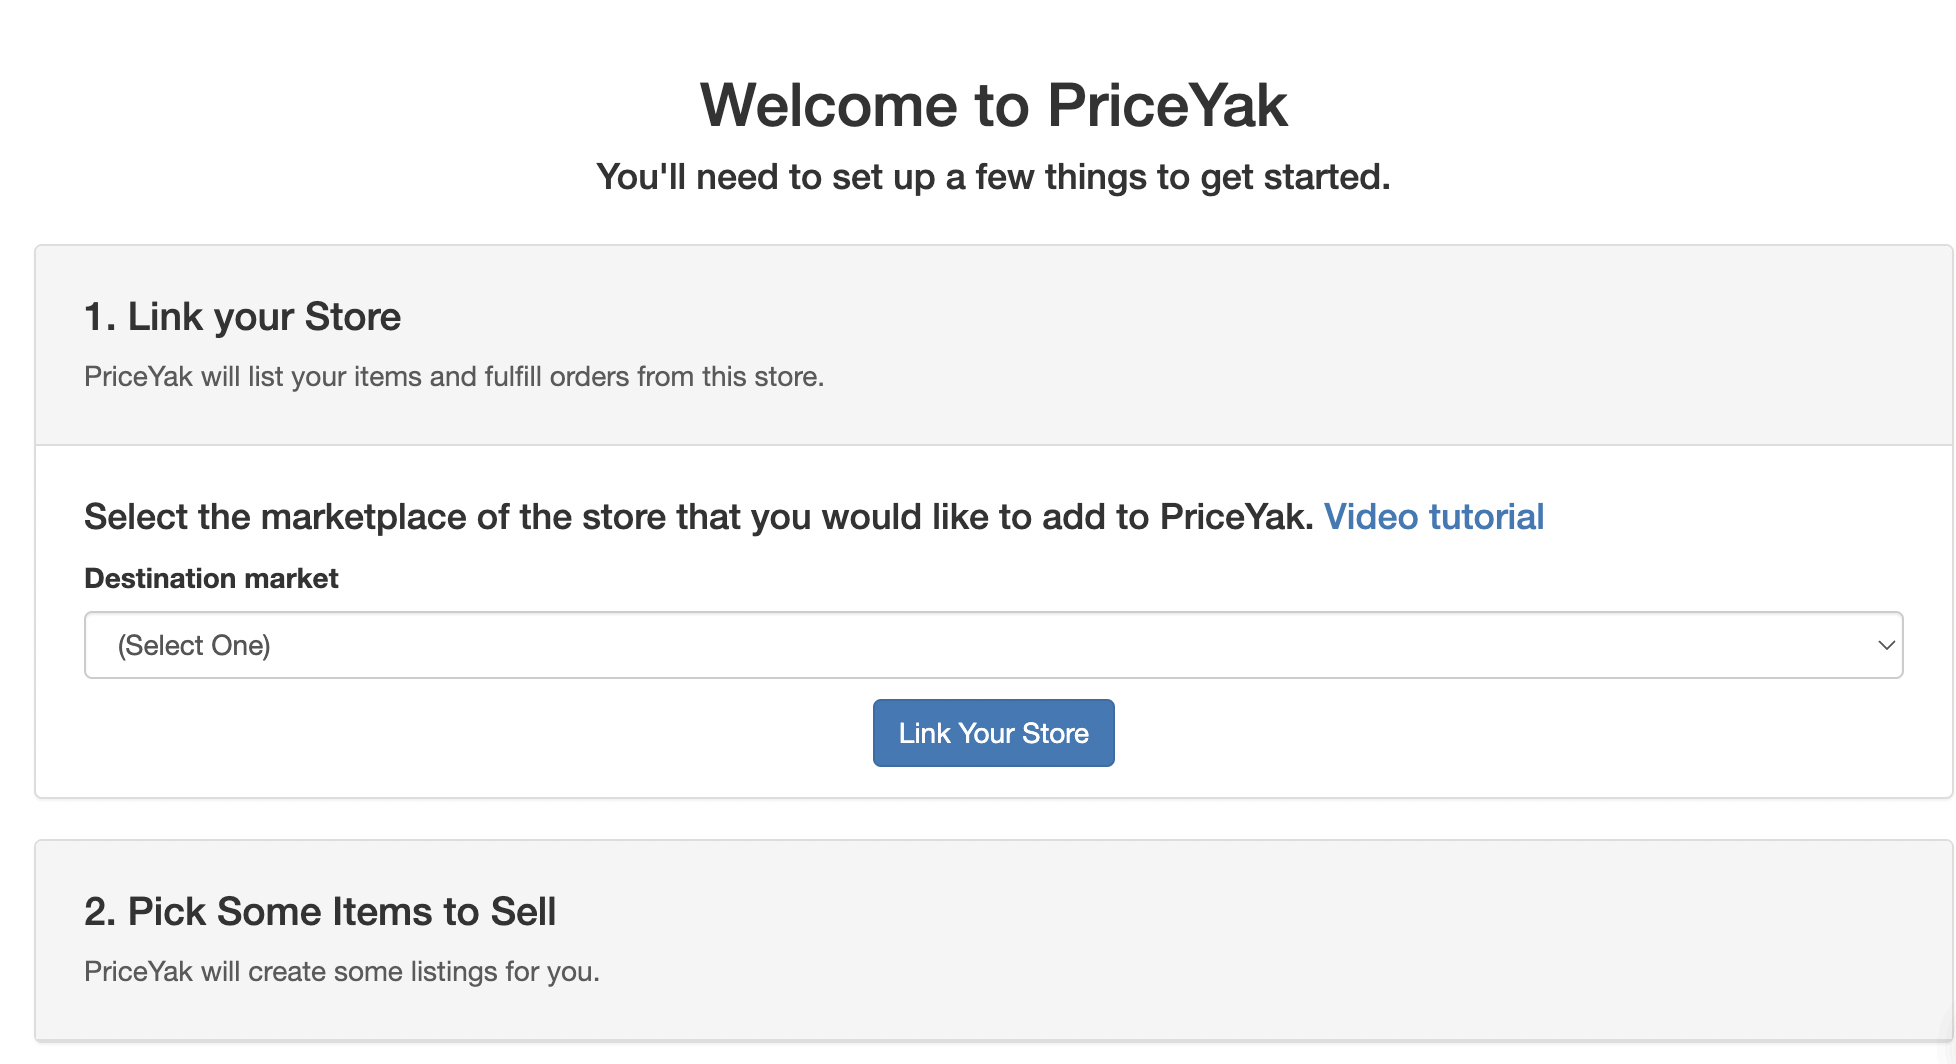
Task: Open the Destination market dropdown
Action: 993,645
